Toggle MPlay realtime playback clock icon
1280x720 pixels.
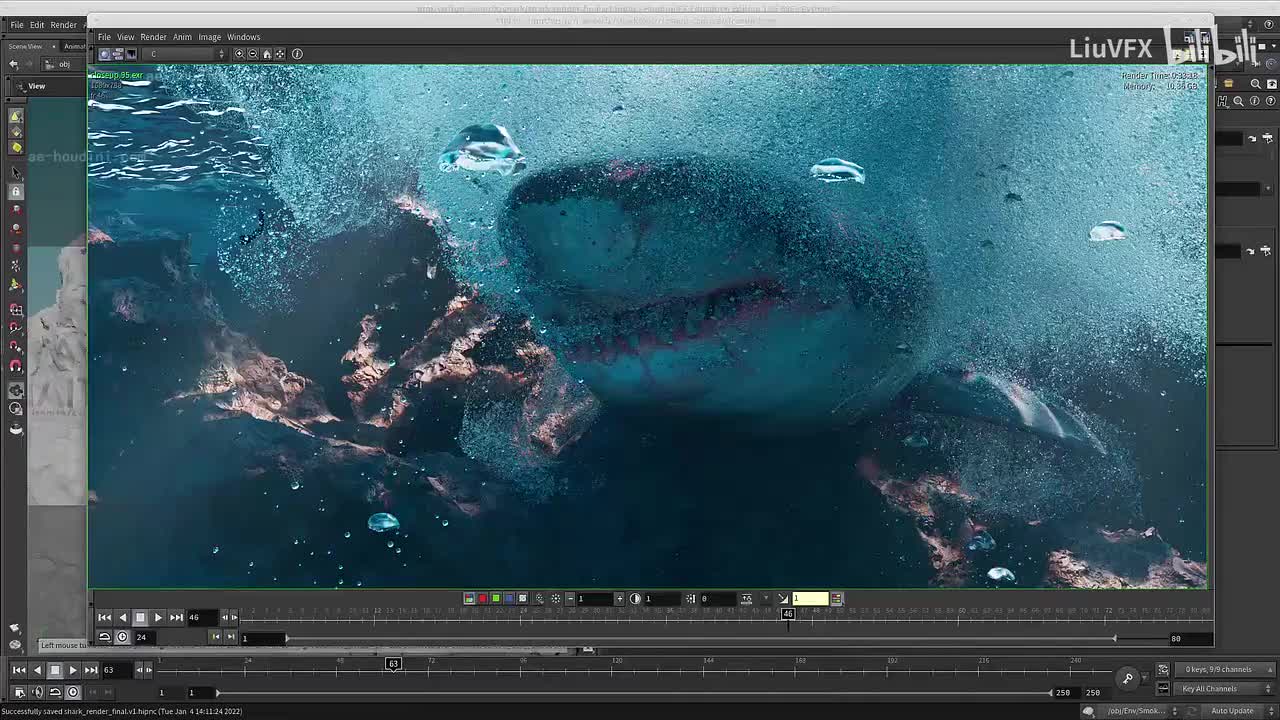coord(122,637)
